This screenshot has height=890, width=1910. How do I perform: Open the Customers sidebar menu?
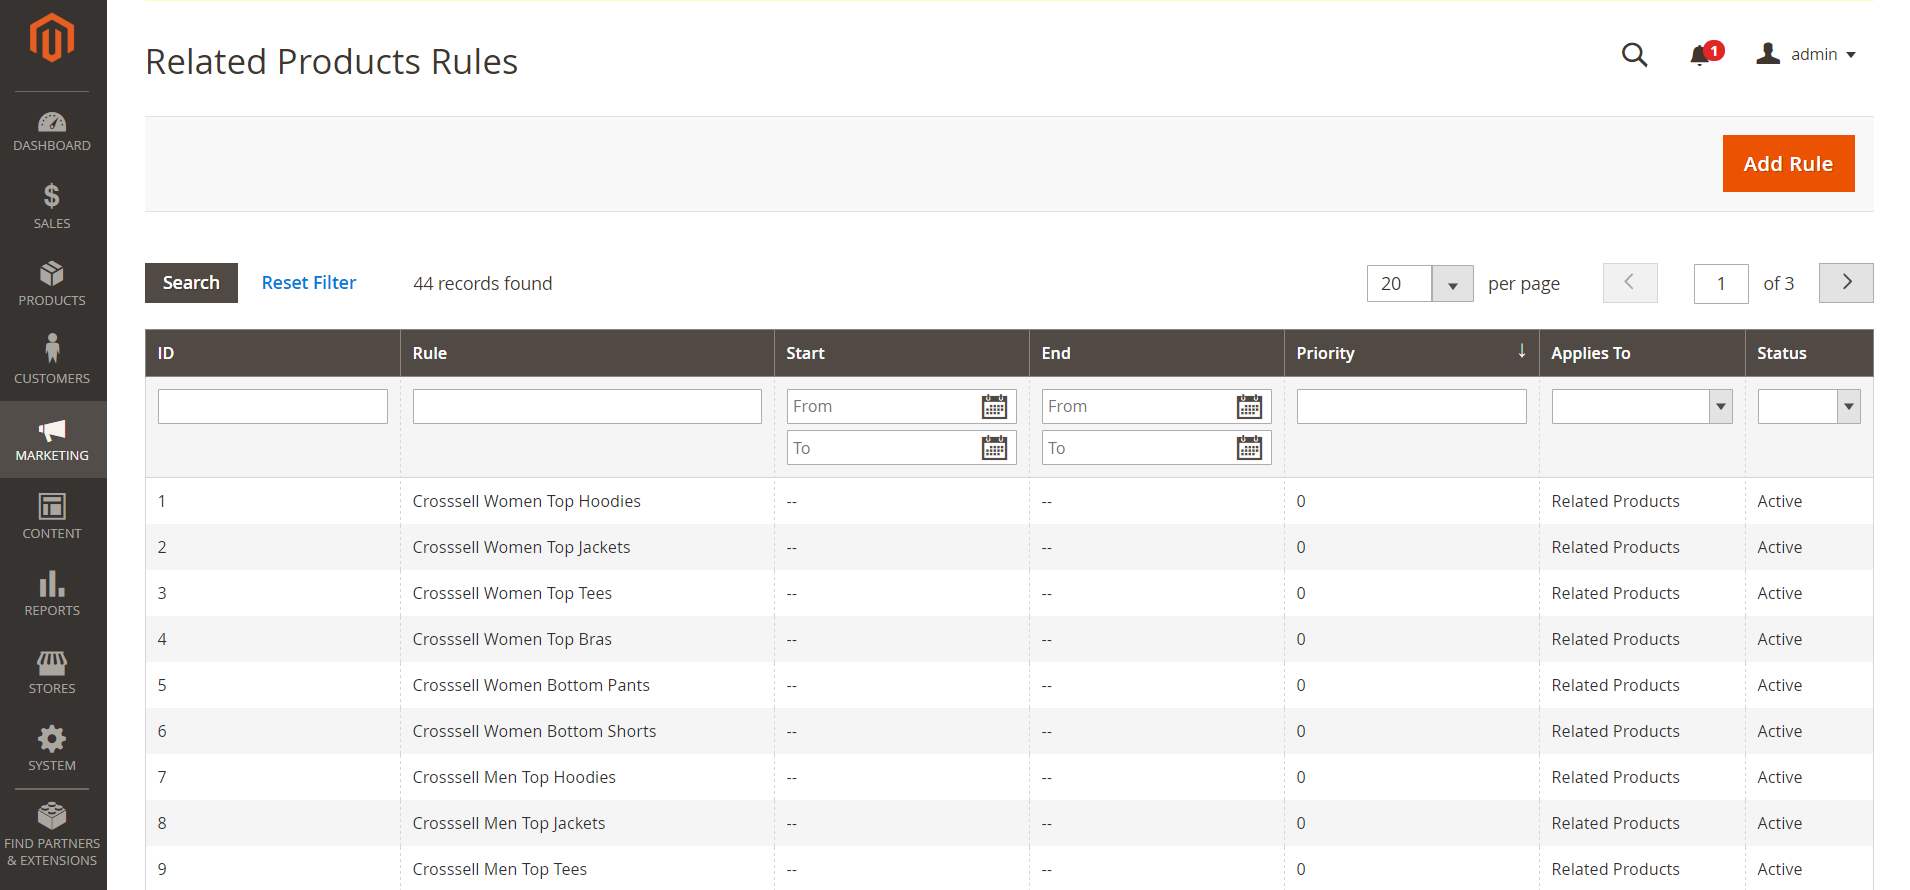52,361
